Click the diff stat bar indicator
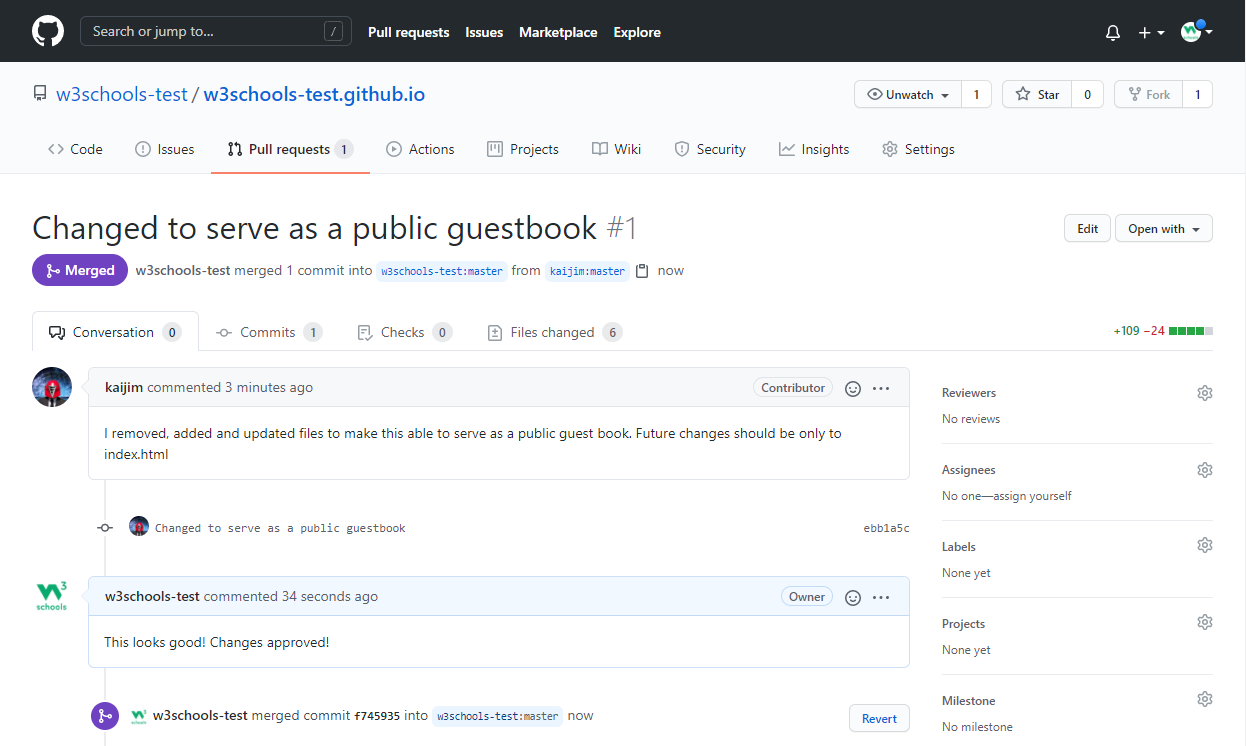This screenshot has height=746, width=1246. click(1190, 331)
